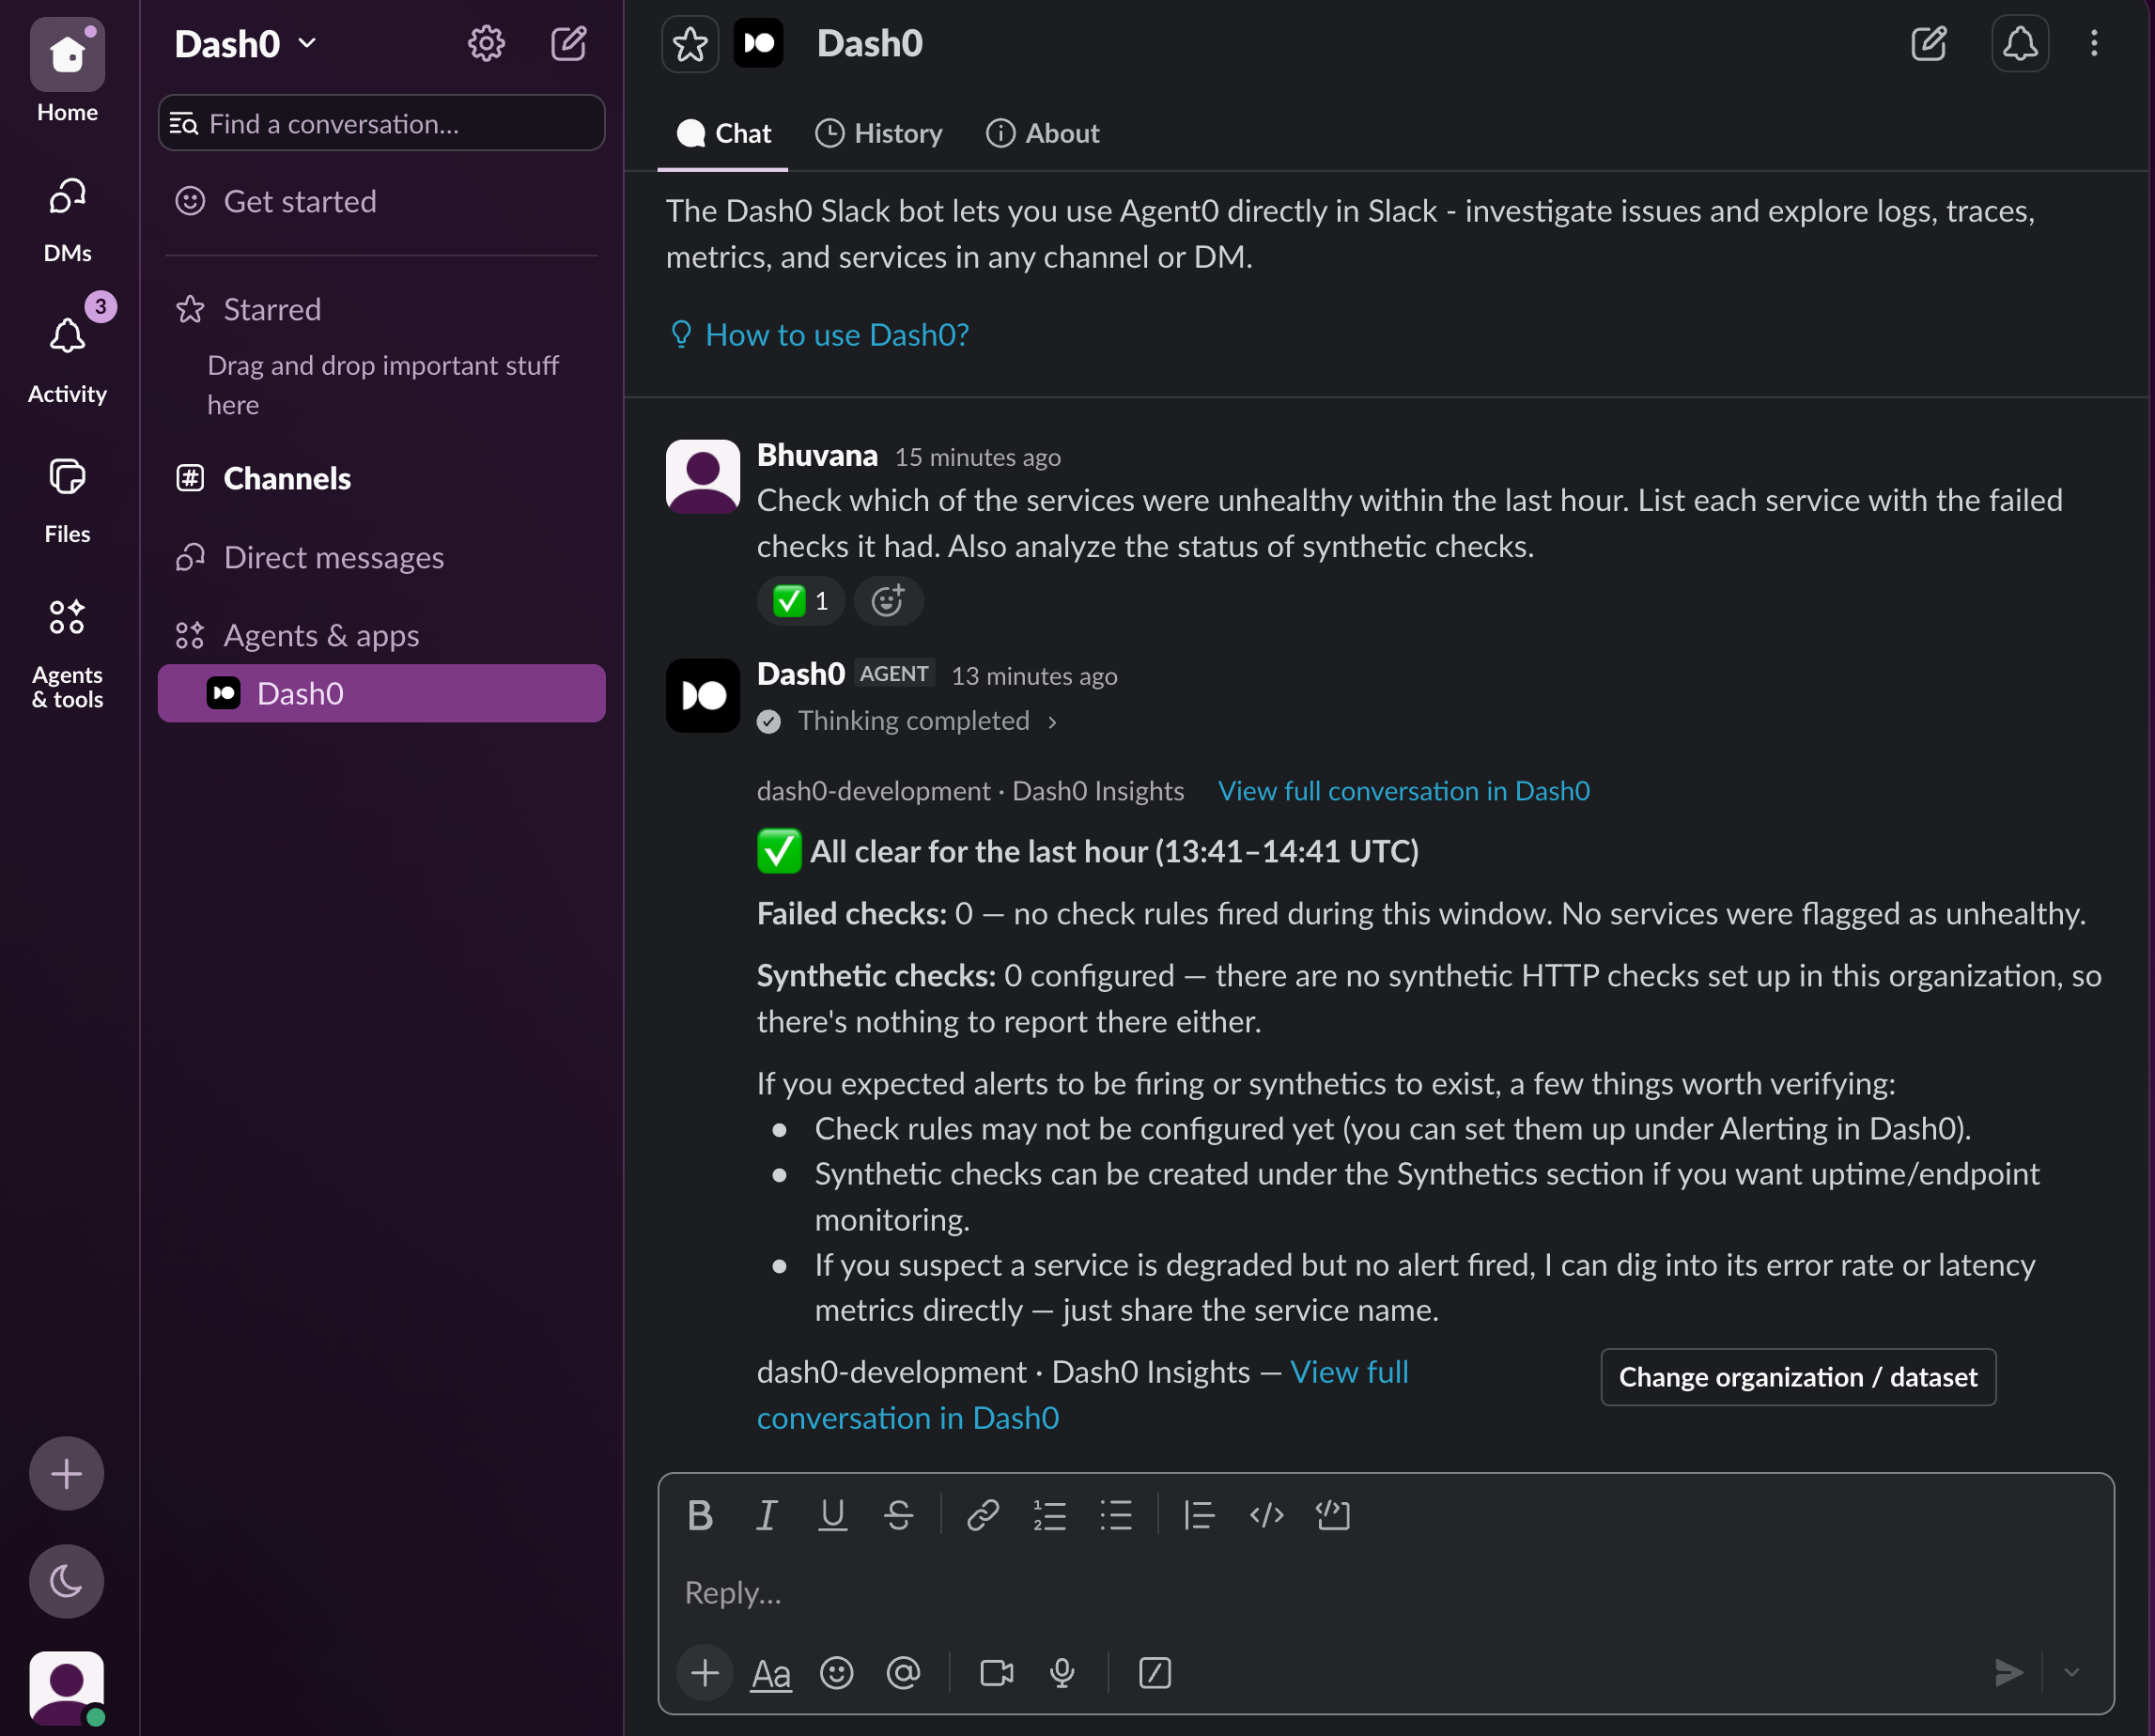Select the Dash0 app in sidebar
This screenshot has height=1736, width=2155.
tap(381, 693)
